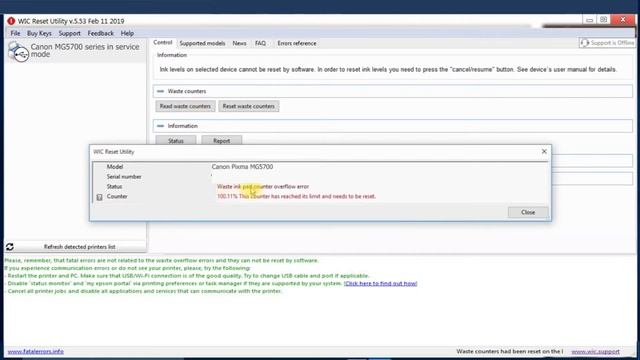Viewport: 640px width, 360px height.
Task: Click the Support is Offline label
Action: tap(612, 43)
